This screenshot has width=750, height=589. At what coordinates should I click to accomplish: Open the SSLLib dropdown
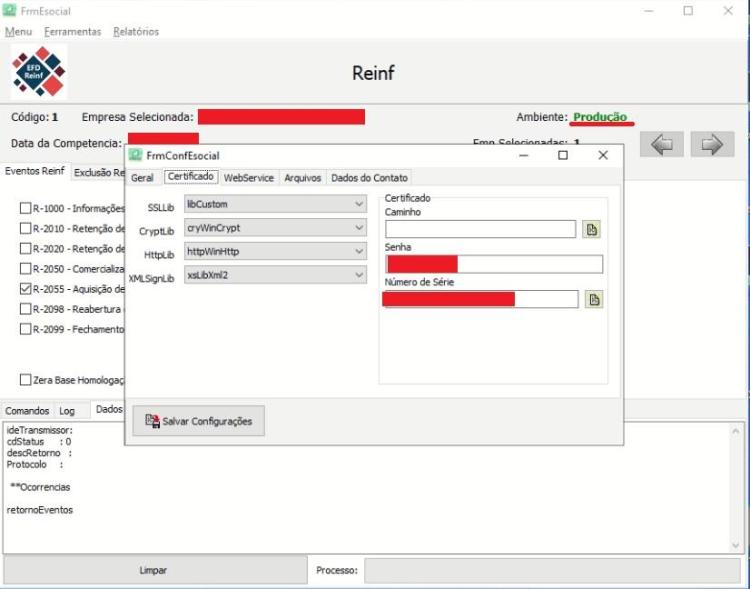click(x=276, y=204)
